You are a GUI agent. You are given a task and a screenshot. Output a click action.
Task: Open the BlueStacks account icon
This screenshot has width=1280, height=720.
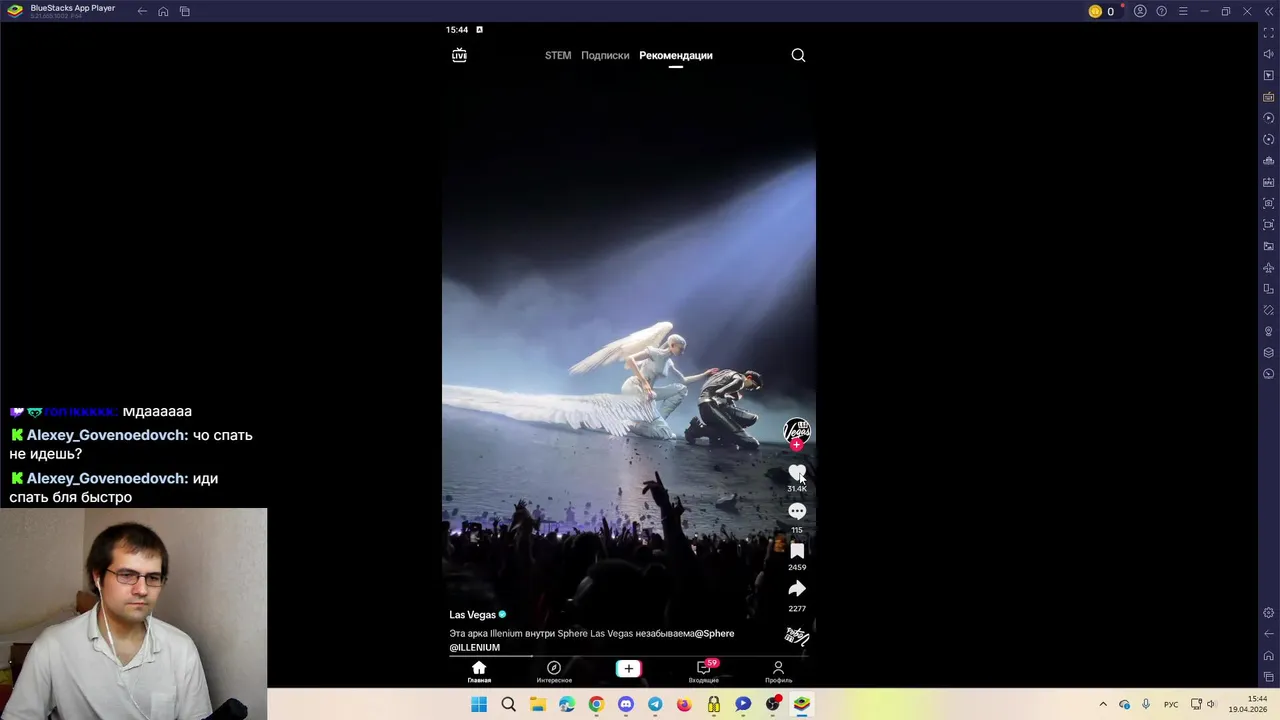(1140, 11)
